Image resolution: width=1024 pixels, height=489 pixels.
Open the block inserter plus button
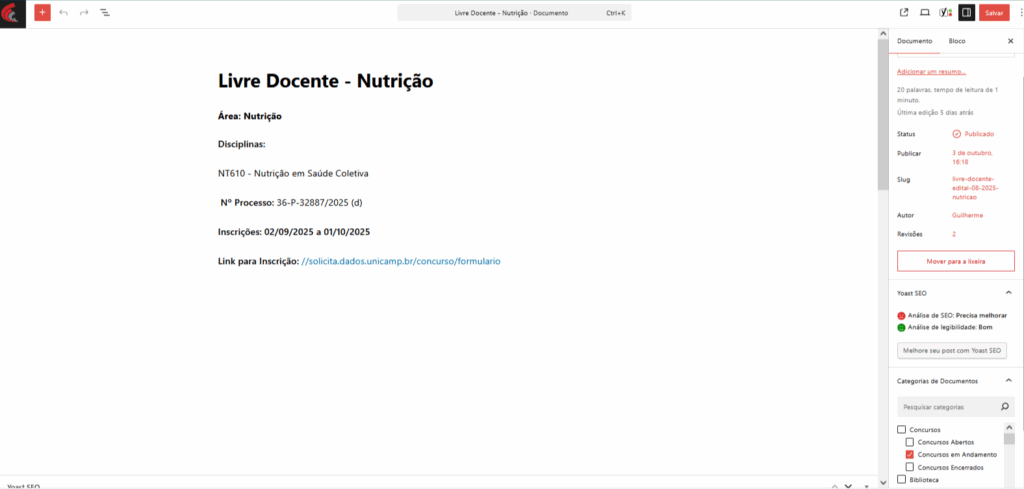[x=42, y=13]
